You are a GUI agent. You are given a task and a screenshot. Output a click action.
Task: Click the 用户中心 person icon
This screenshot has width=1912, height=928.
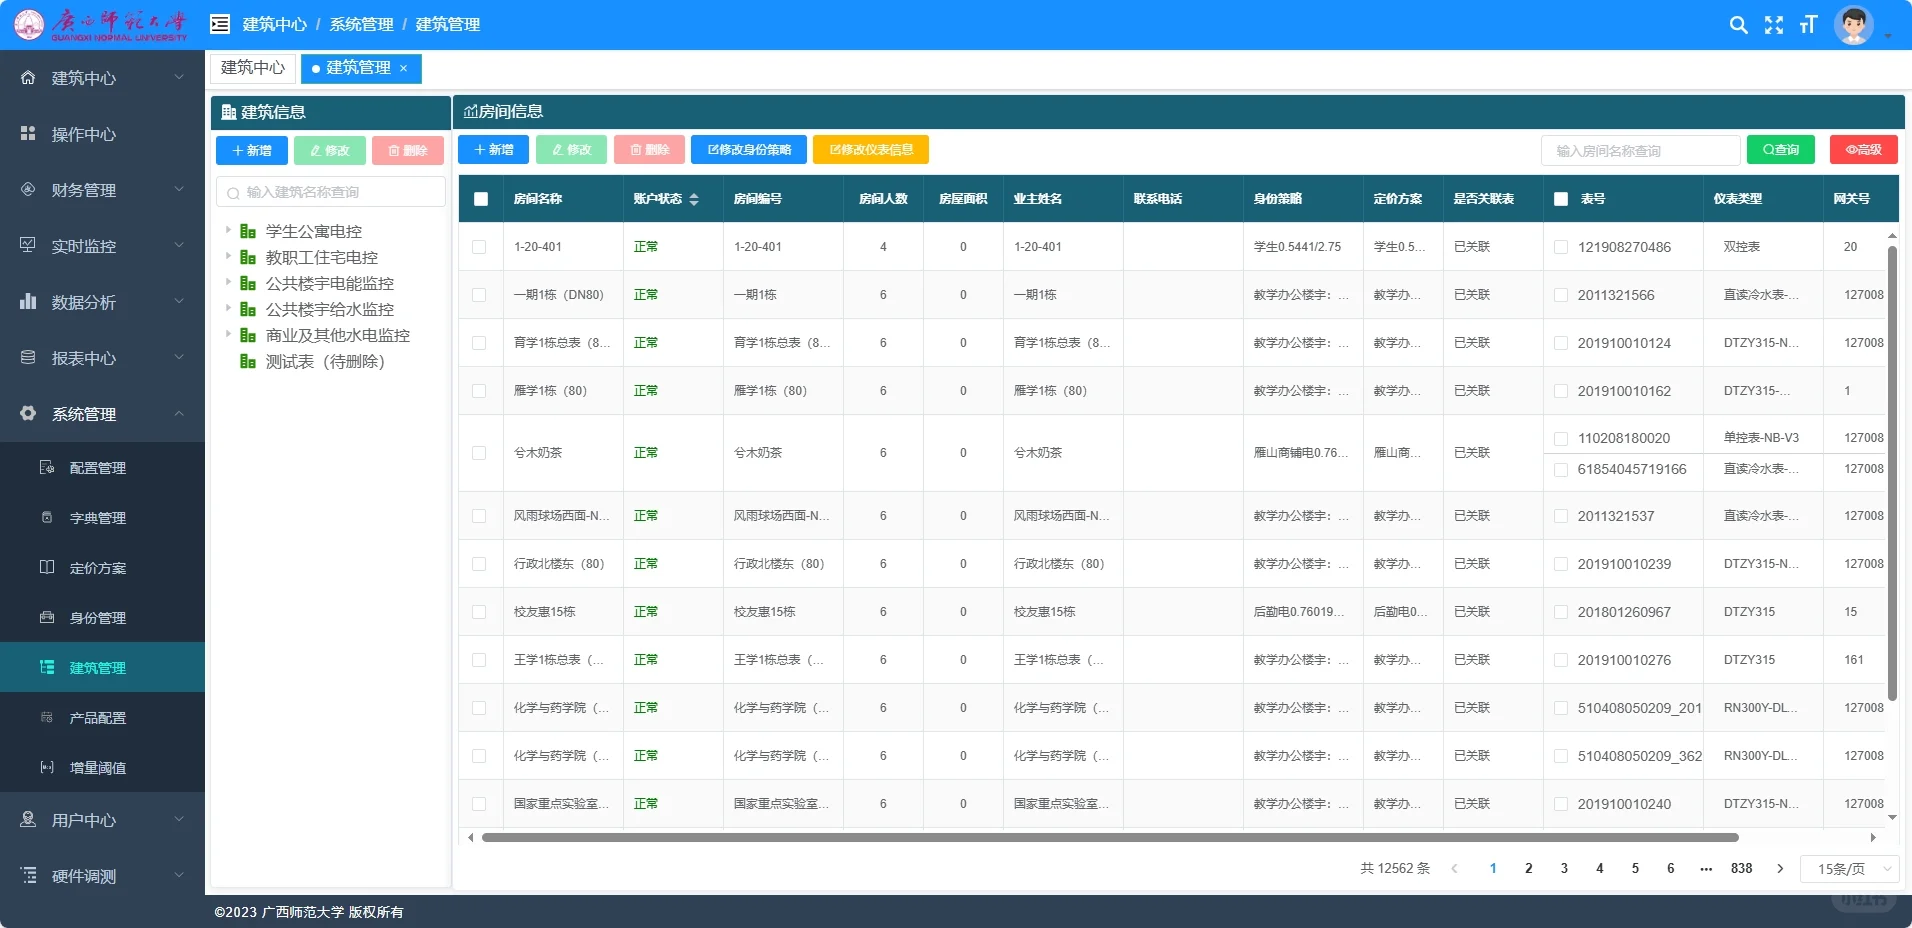(x=28, y=819)
